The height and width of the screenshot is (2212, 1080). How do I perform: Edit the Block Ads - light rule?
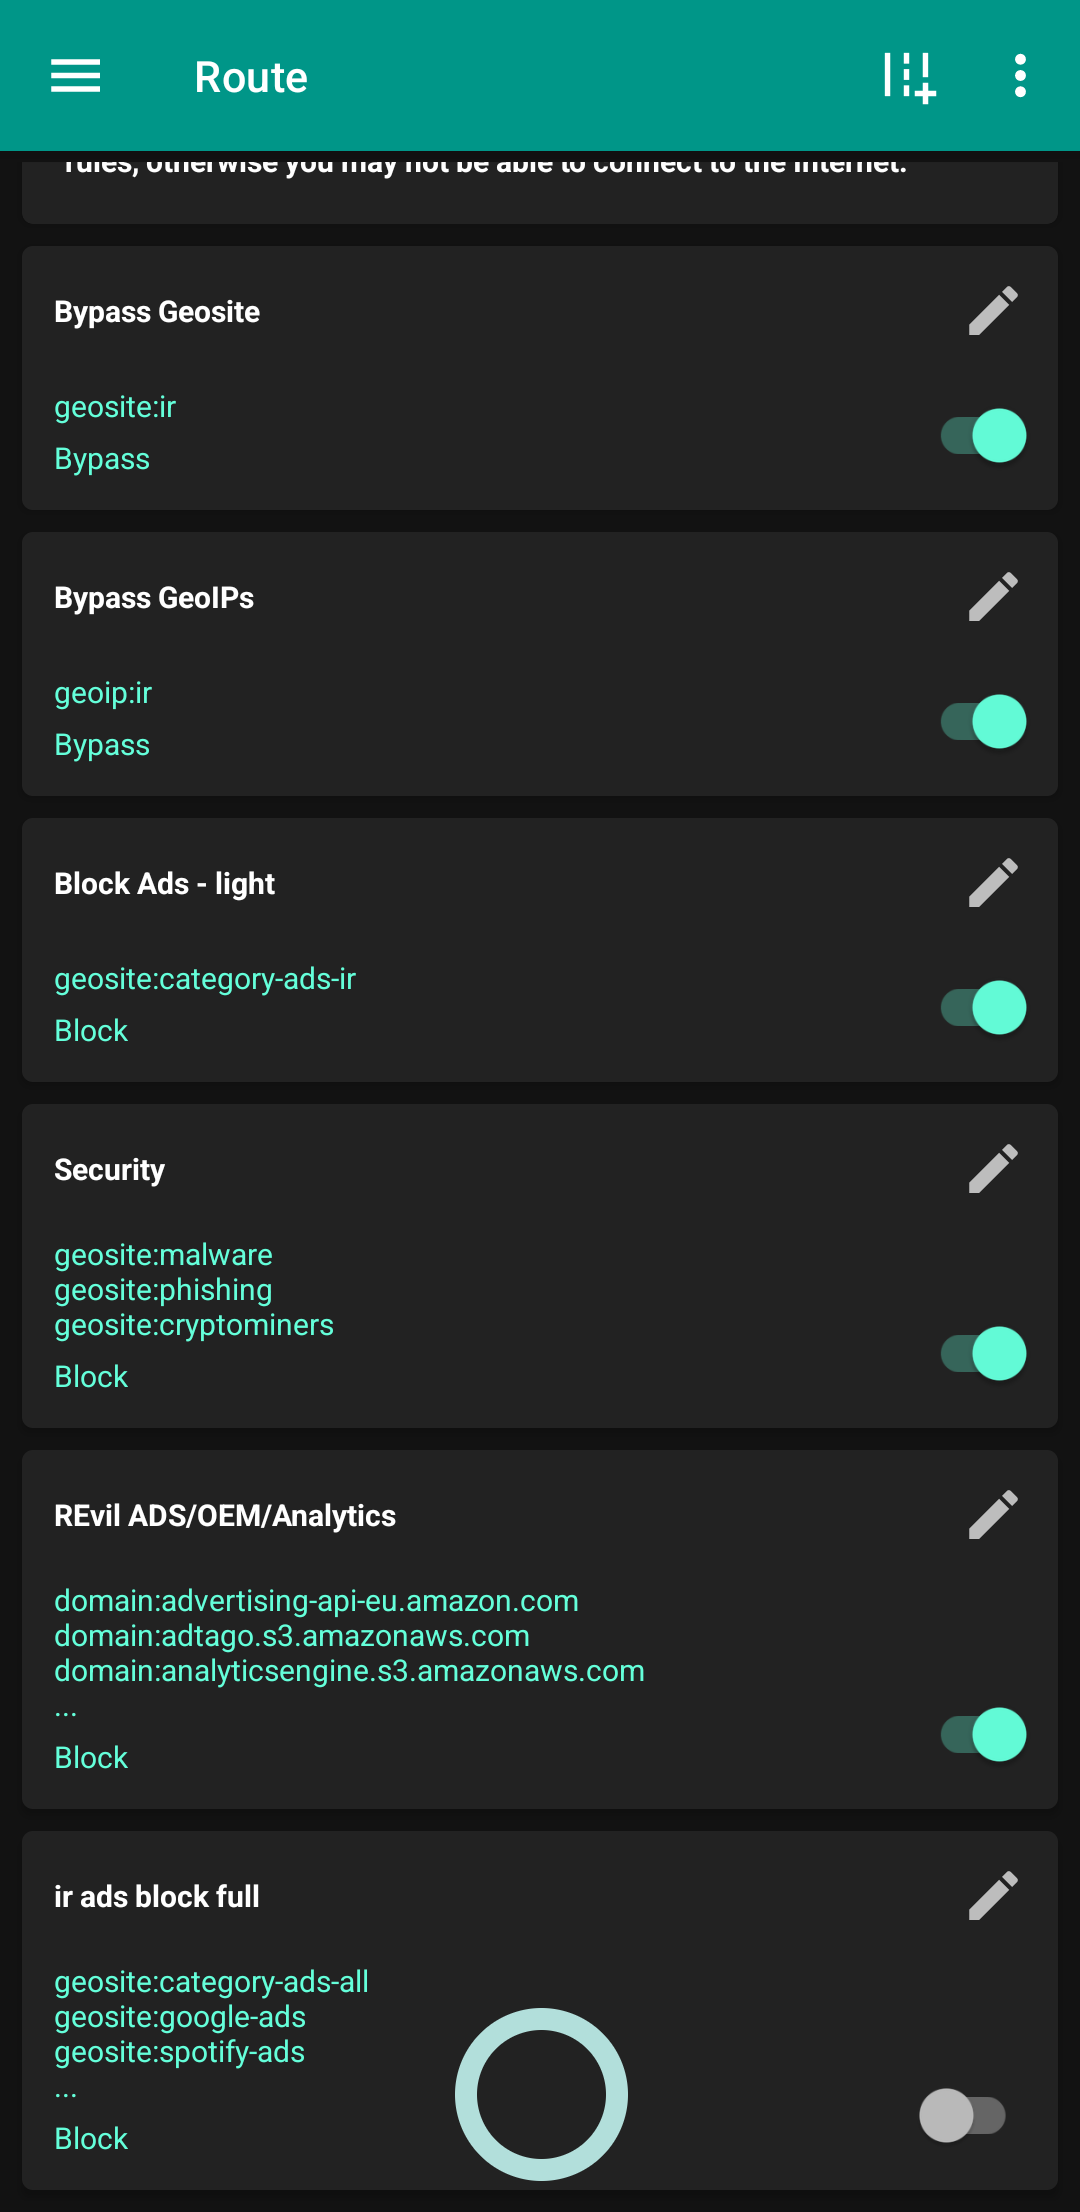coord(993,883)
